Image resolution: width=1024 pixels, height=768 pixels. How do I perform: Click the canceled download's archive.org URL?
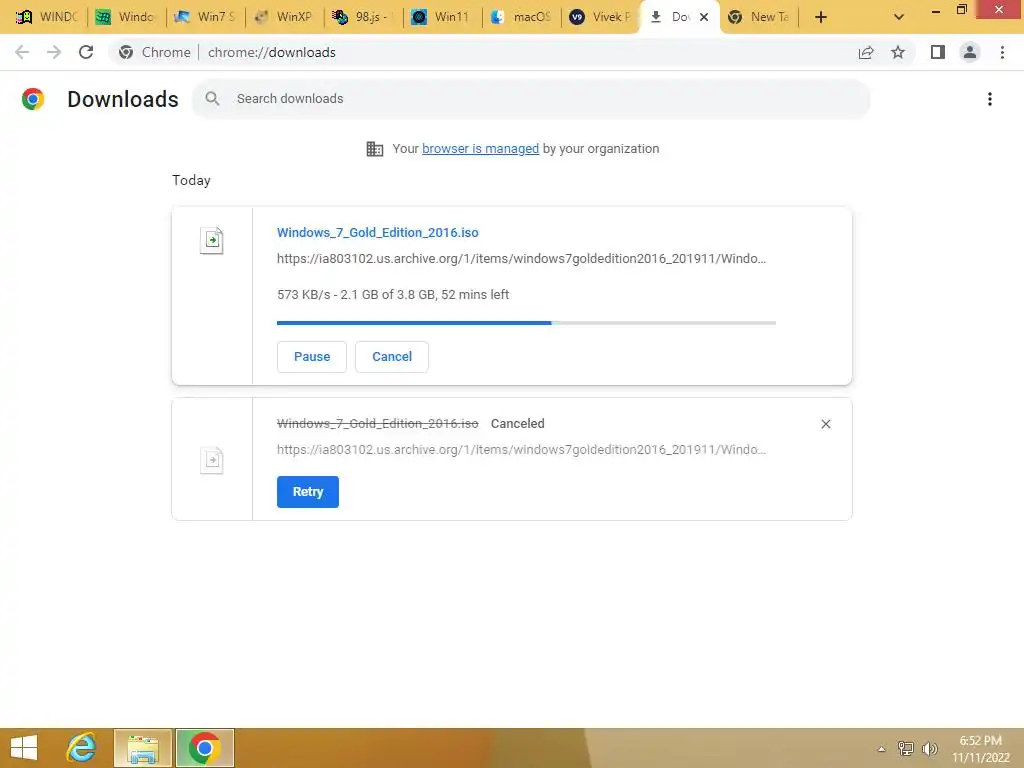pos(521,449)
